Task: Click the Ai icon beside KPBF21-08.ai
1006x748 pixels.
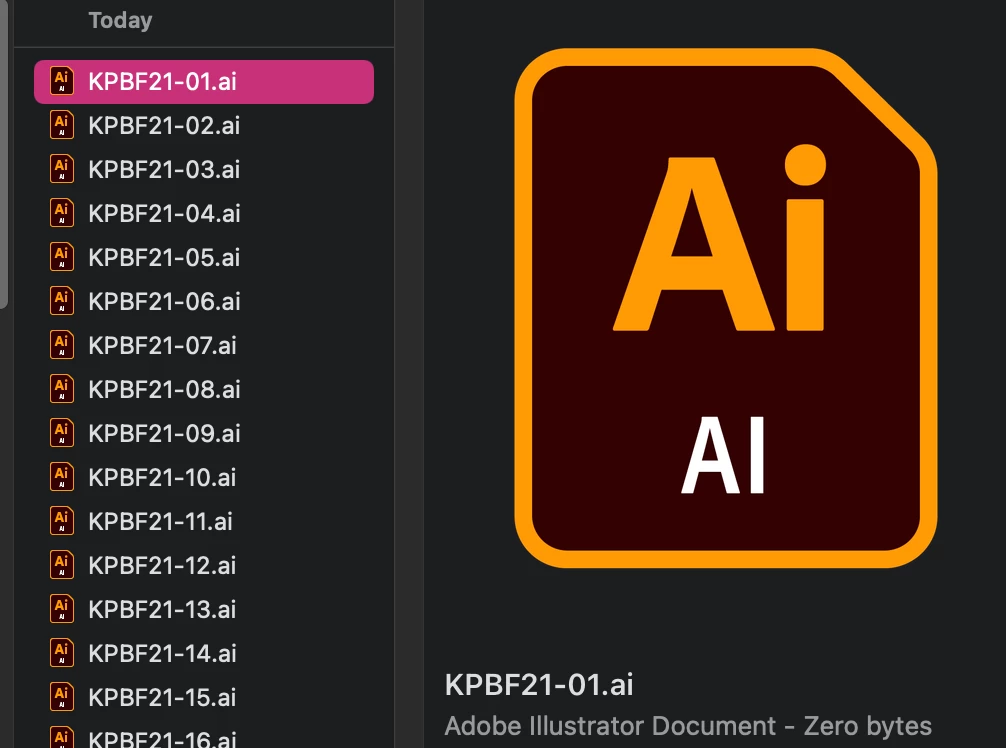Action: click(62, 389)
